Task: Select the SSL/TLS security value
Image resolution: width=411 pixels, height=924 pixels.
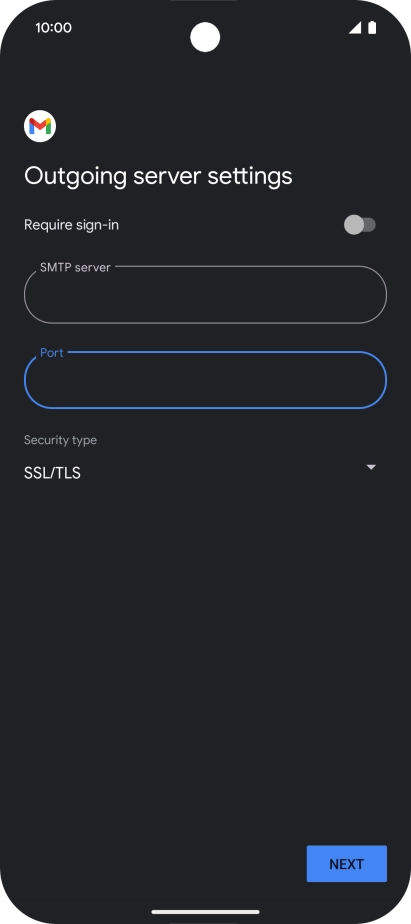Action: click(x=52, y=473)
